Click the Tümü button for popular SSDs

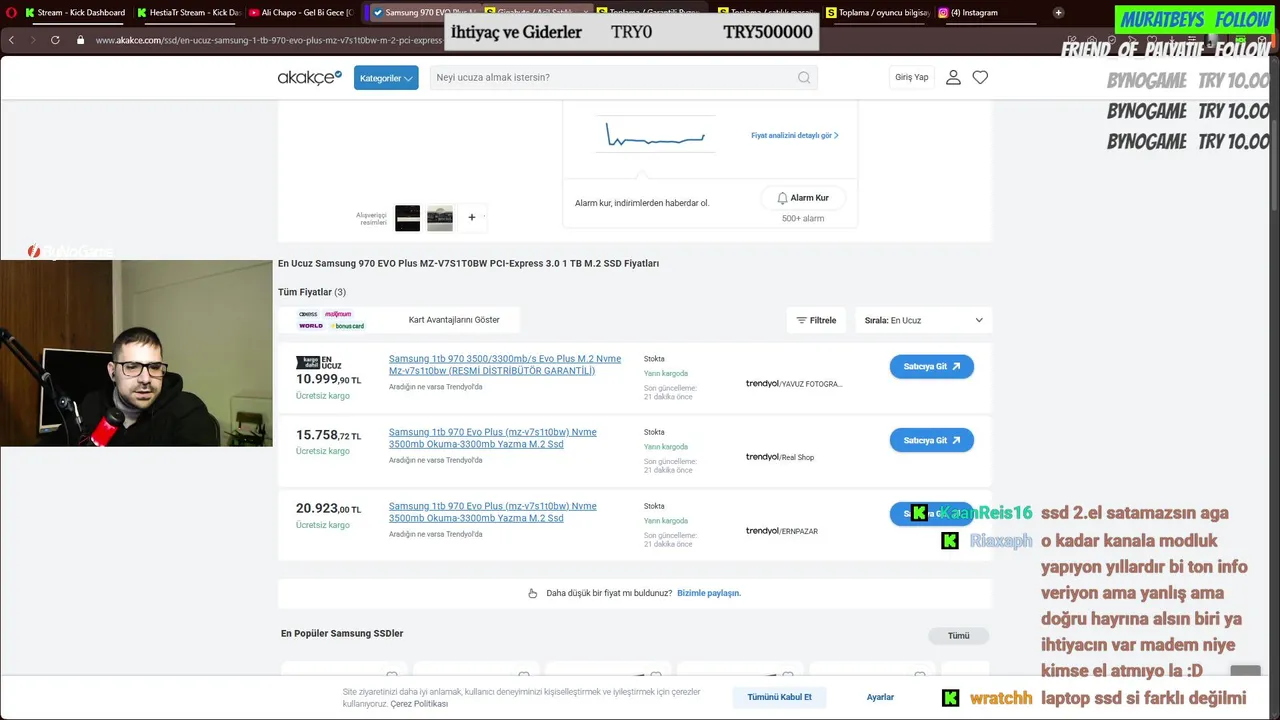pyautogui.click(x=958, y=636)
